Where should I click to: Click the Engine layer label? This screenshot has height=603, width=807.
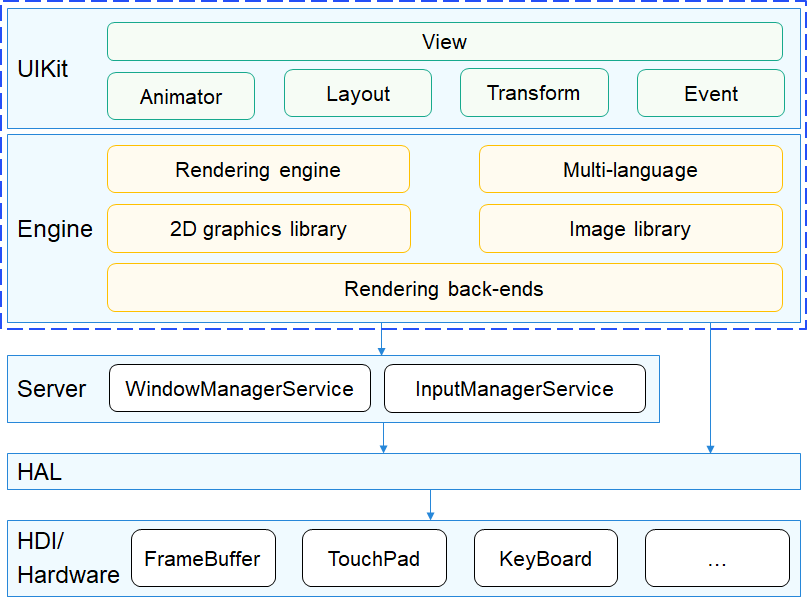pyautogui.click(x=55, y=229)
